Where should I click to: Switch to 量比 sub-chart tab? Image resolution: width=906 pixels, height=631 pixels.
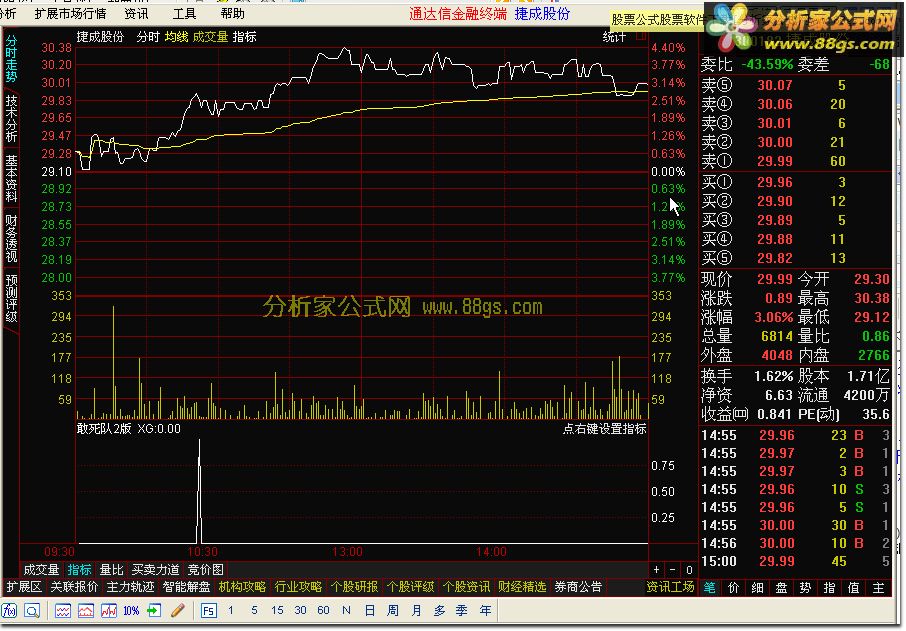112,570
